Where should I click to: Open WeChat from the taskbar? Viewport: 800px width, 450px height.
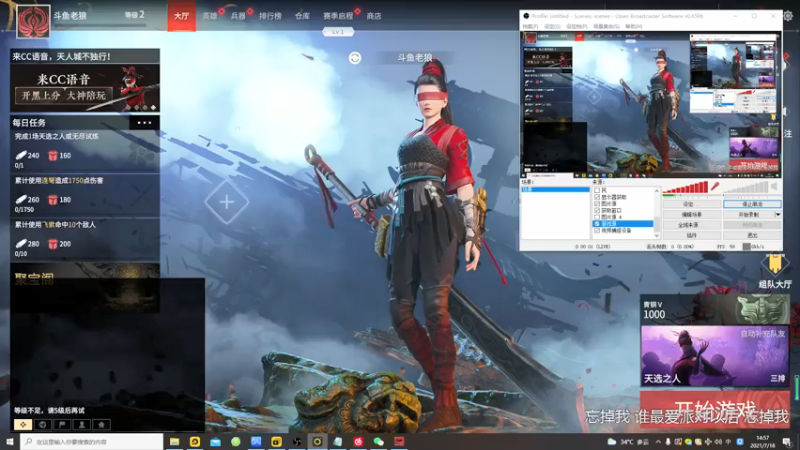(x=379, y=442)
